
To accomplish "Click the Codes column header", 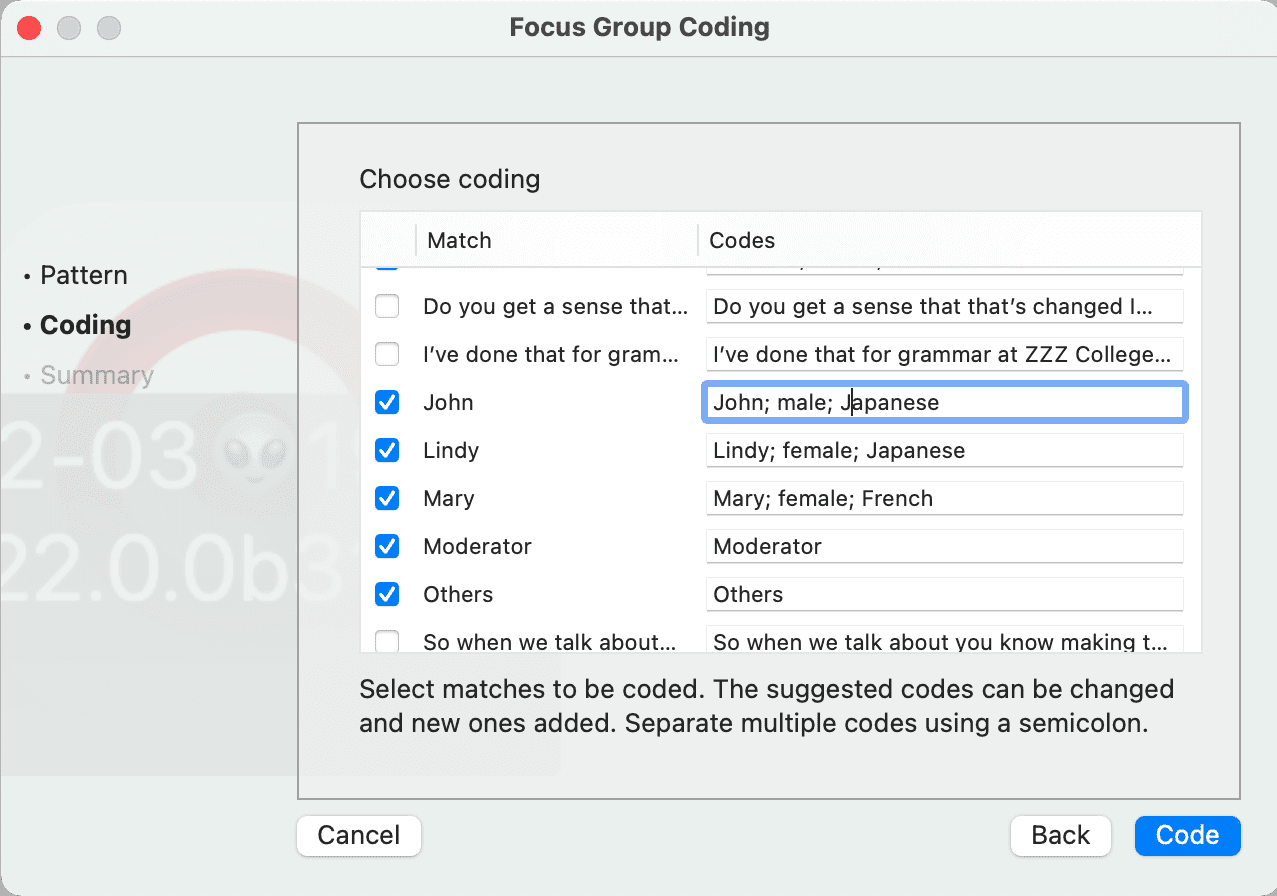I will point(949,240).
